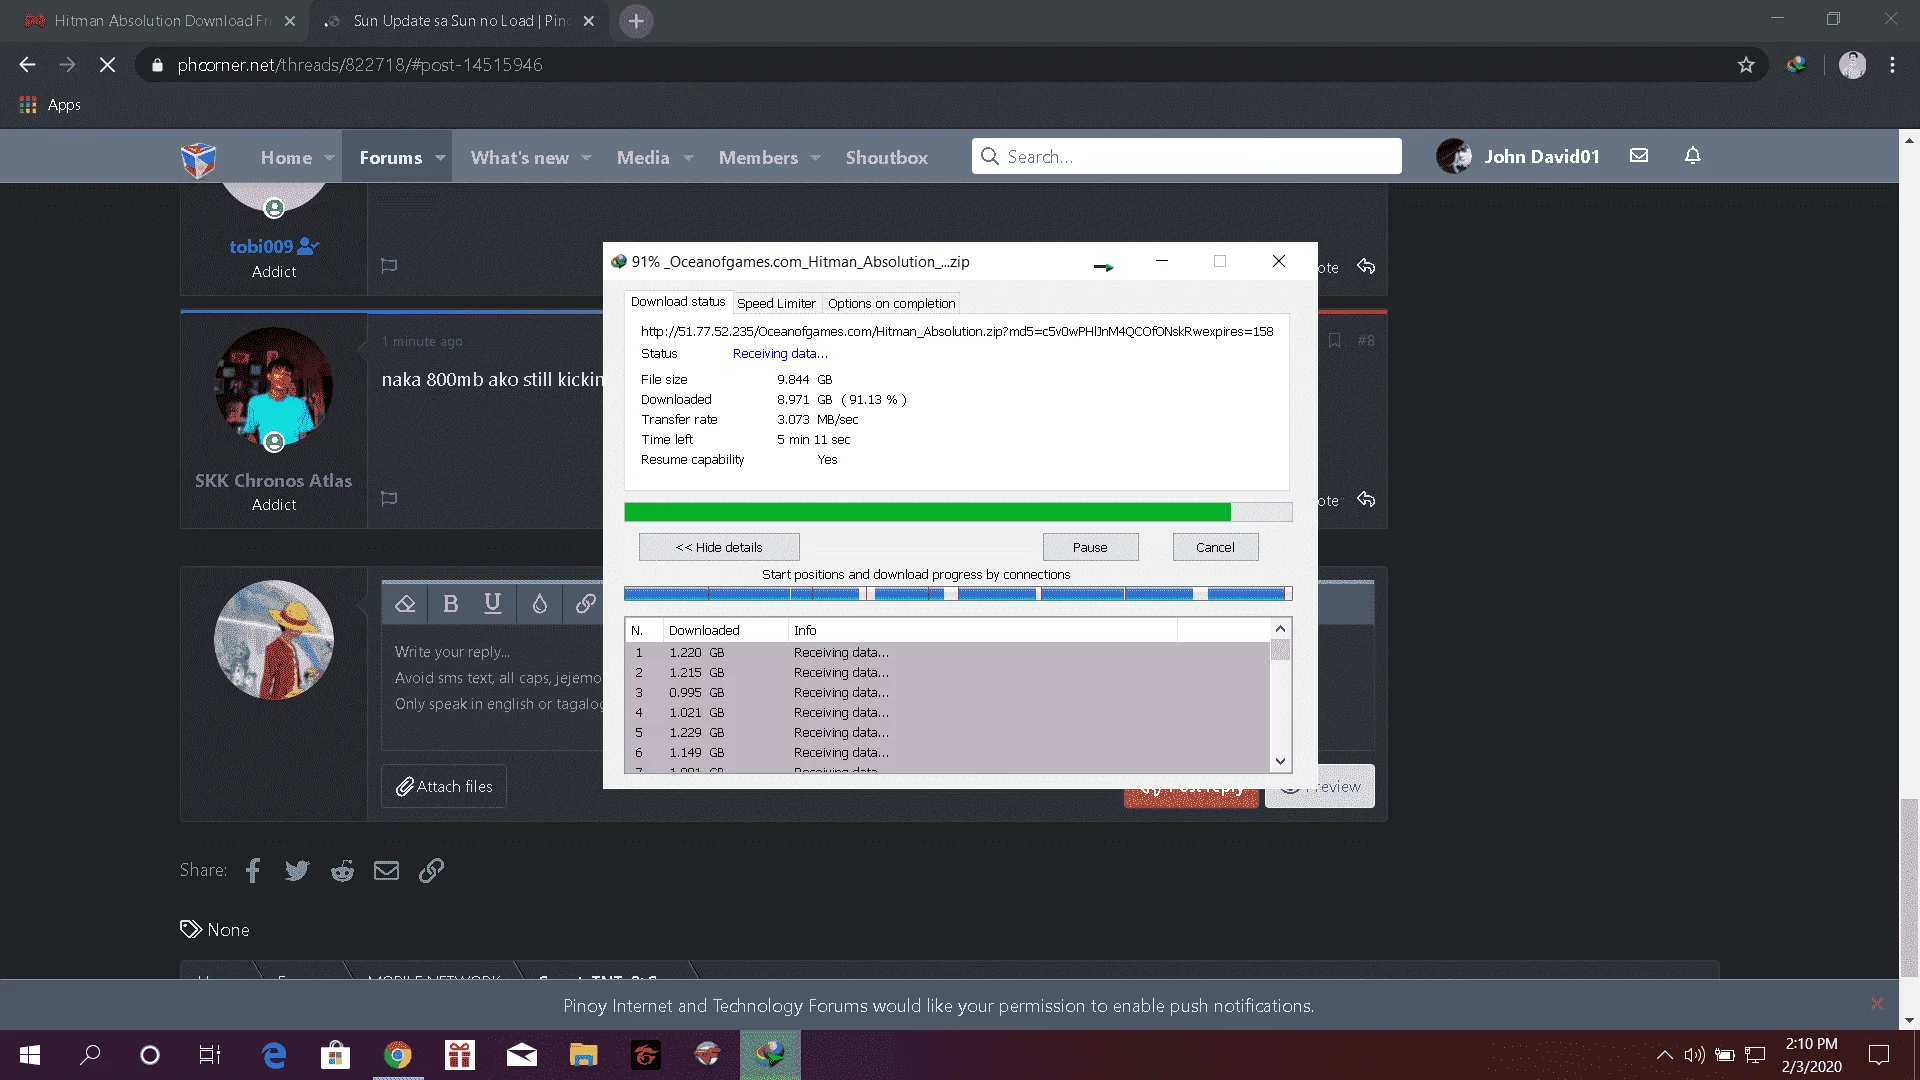Share thread on Twitter
Image resolution: width=1920 pixels, height=1080 pixels.
tap(297, 870)
